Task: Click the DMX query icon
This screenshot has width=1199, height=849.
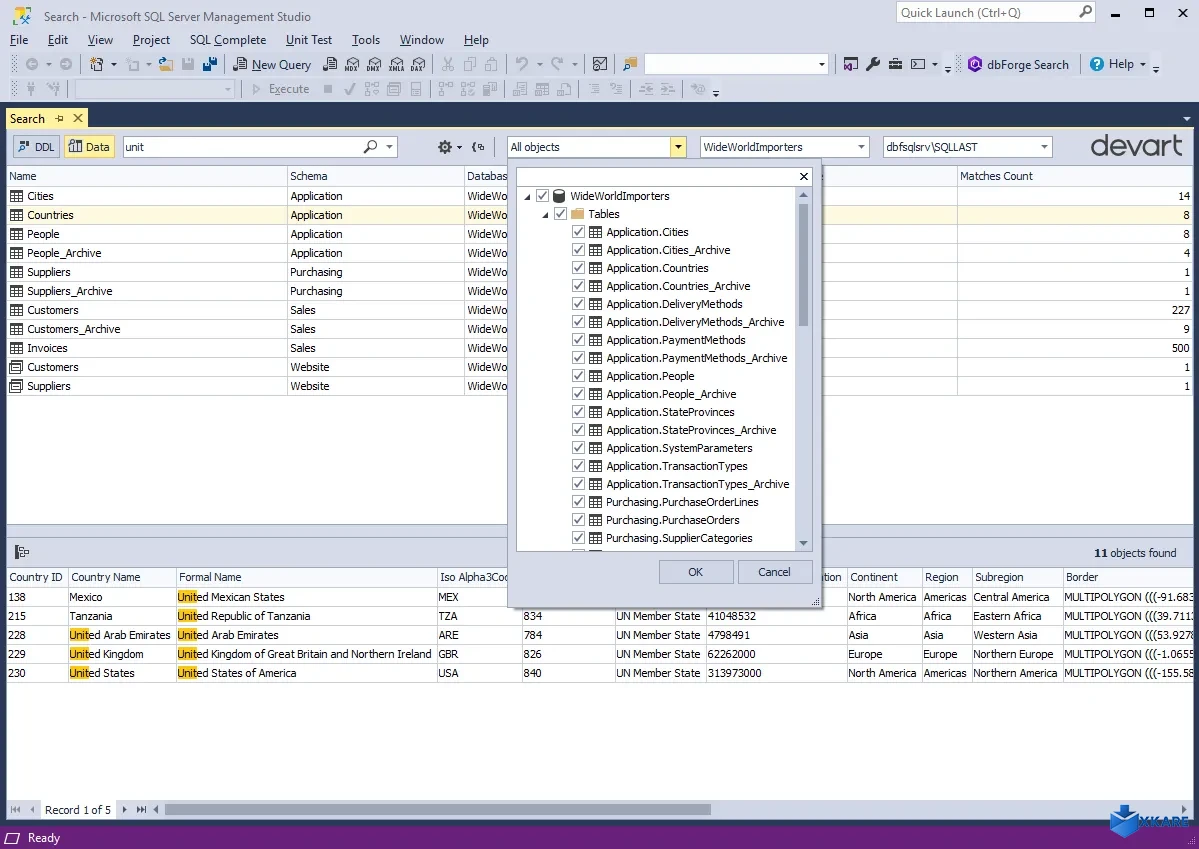Action: 374,64
